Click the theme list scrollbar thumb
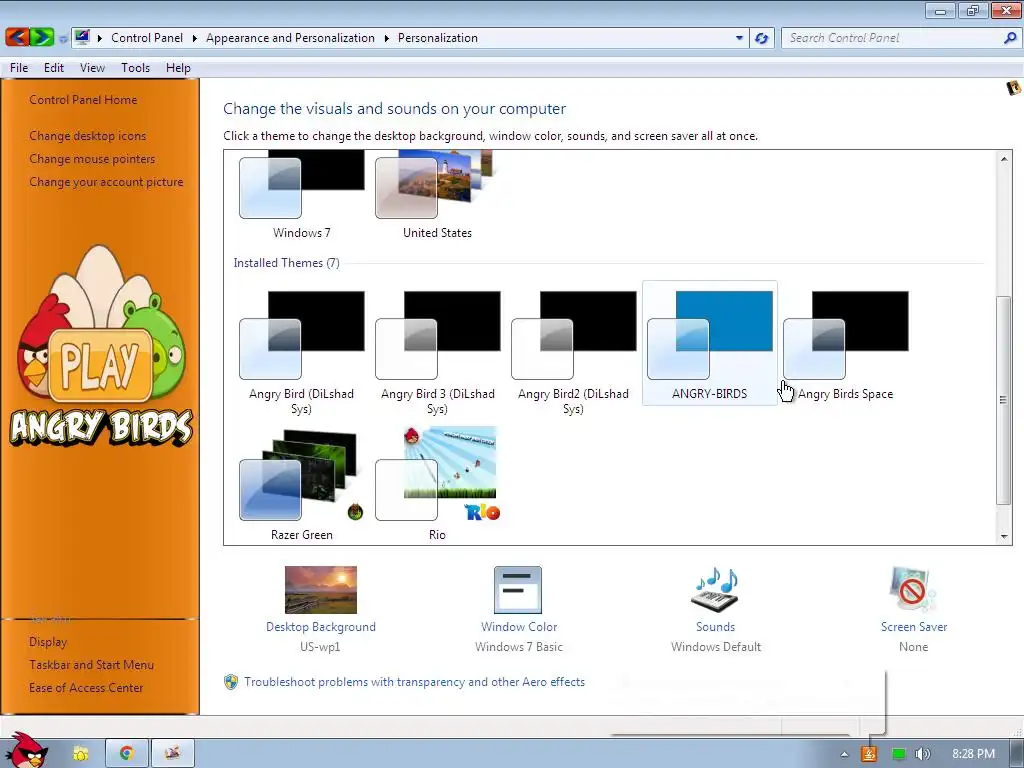Image resolution: width=1024 pixels, height=768 pixels. pyautogui.click(x=1004, y=400)
